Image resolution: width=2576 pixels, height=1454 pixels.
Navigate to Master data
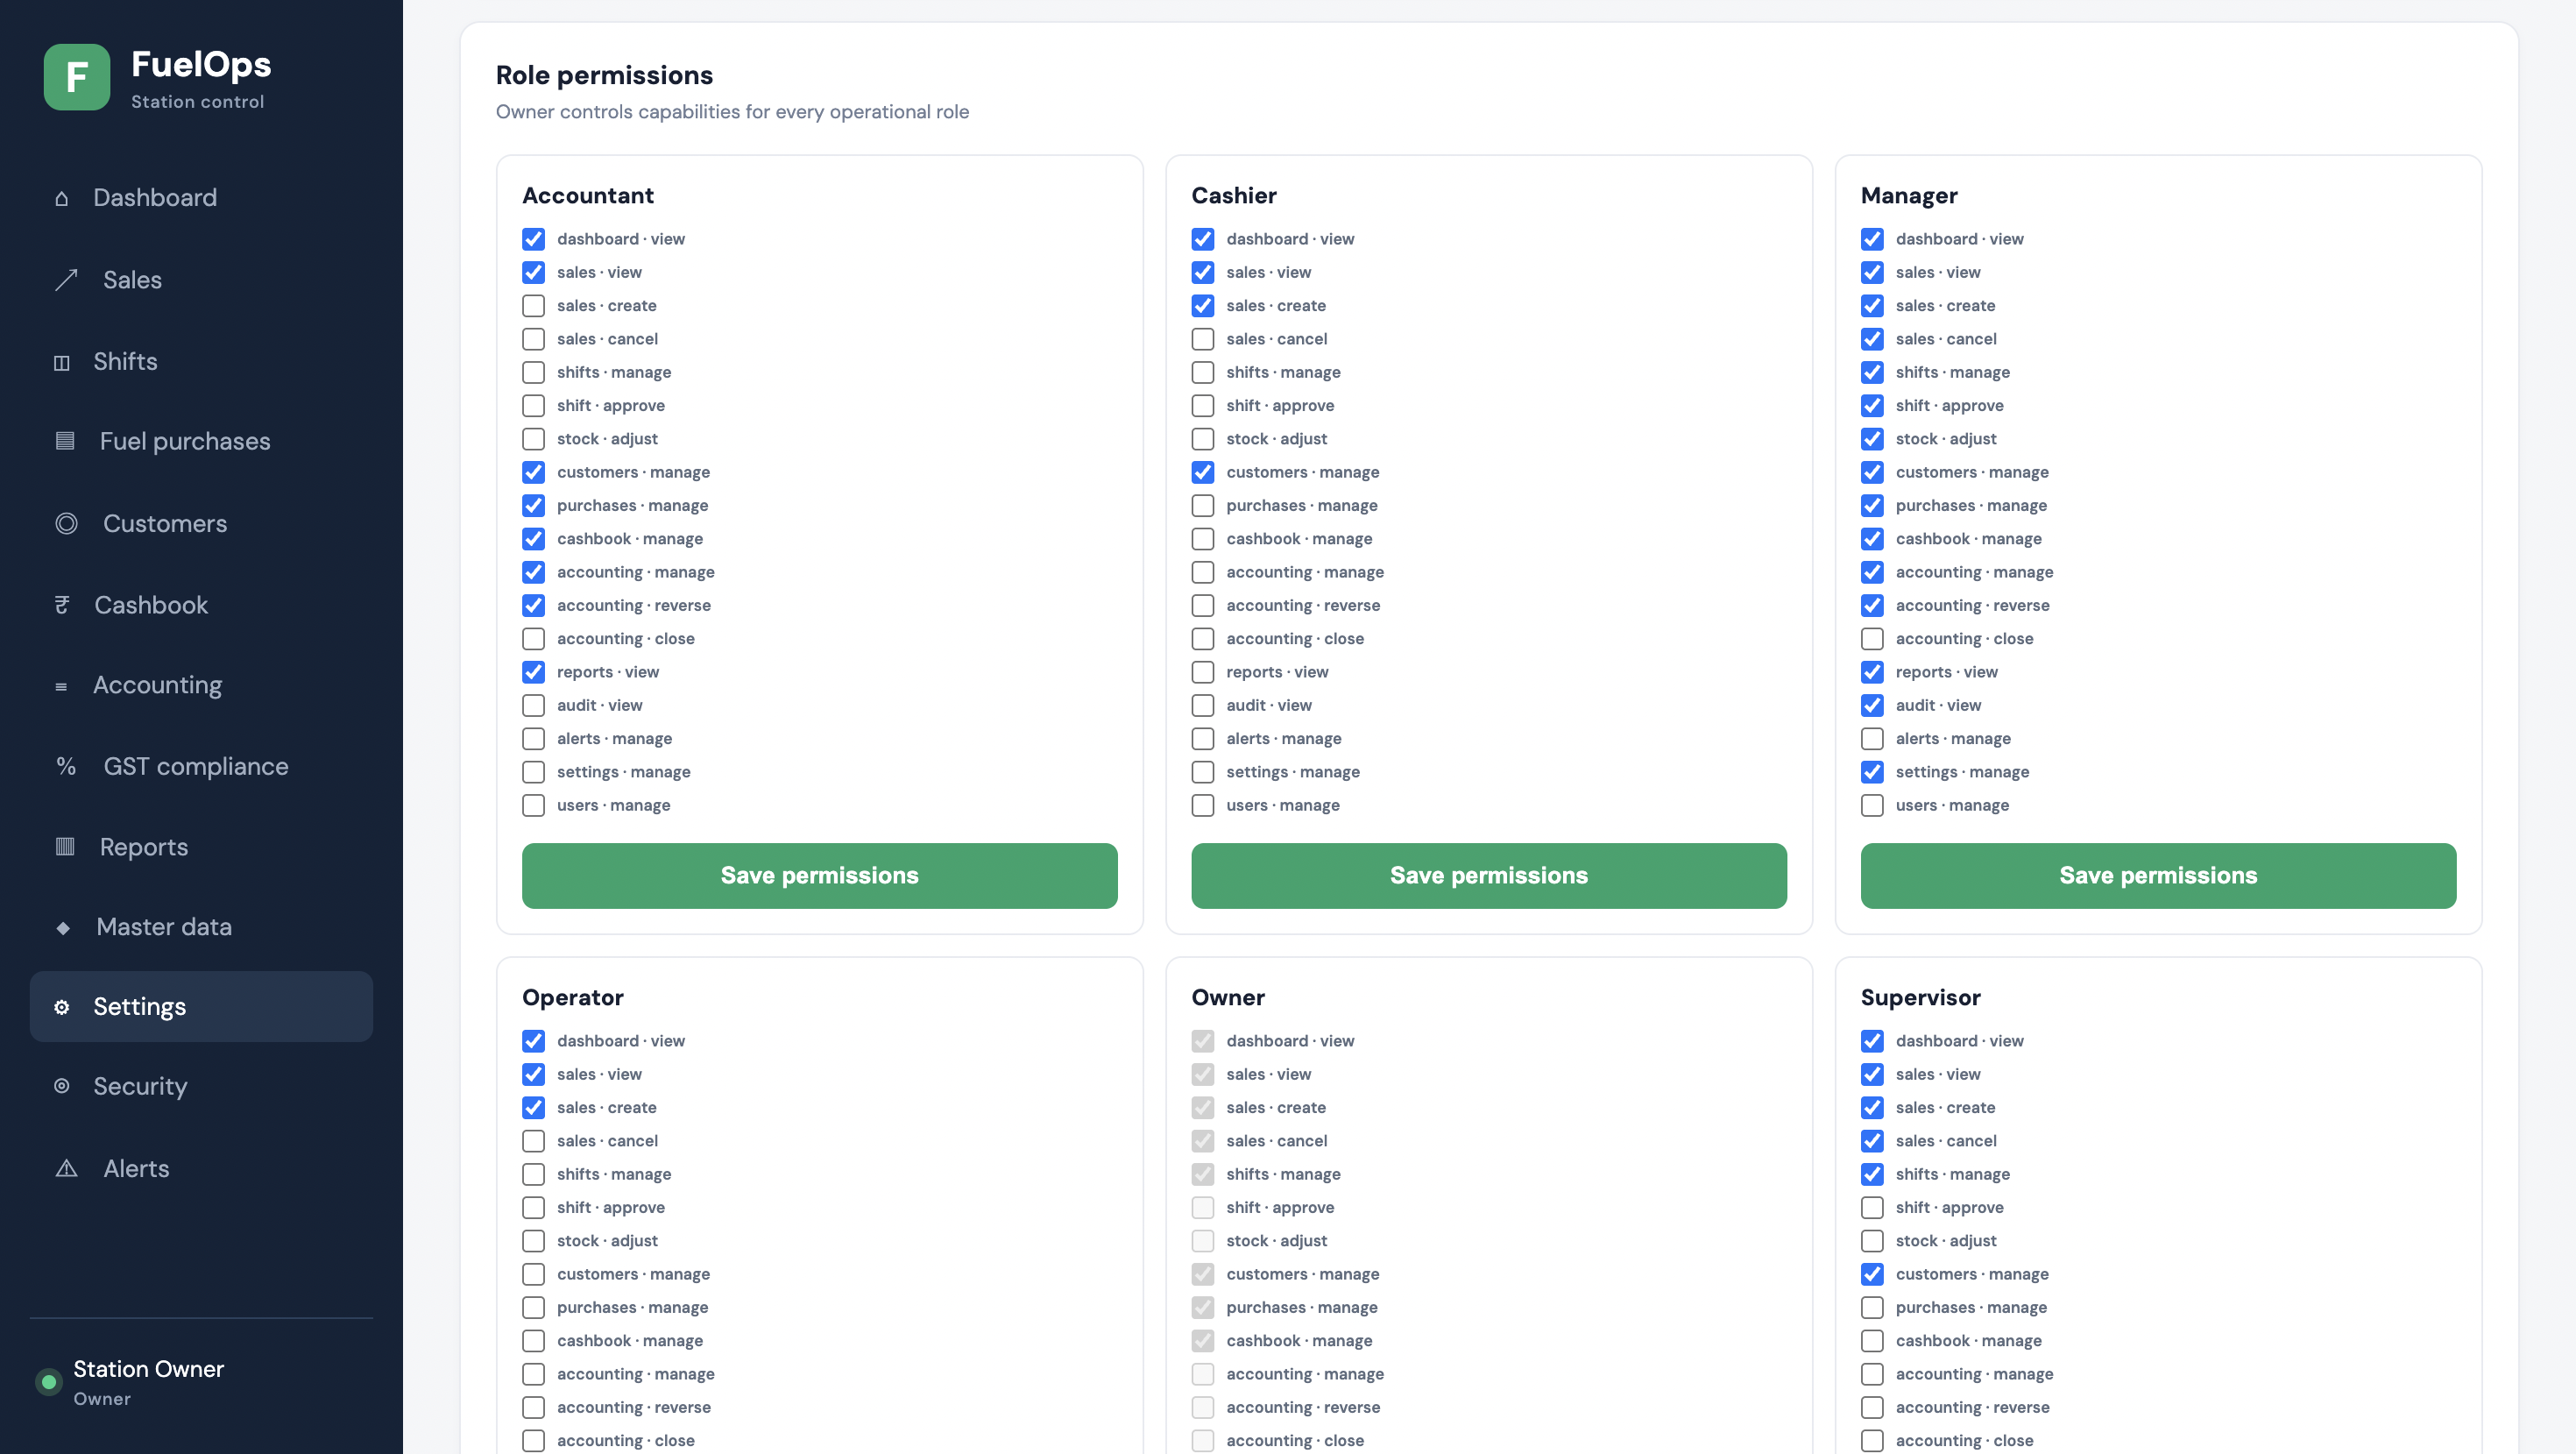click(x=201, y=927)
